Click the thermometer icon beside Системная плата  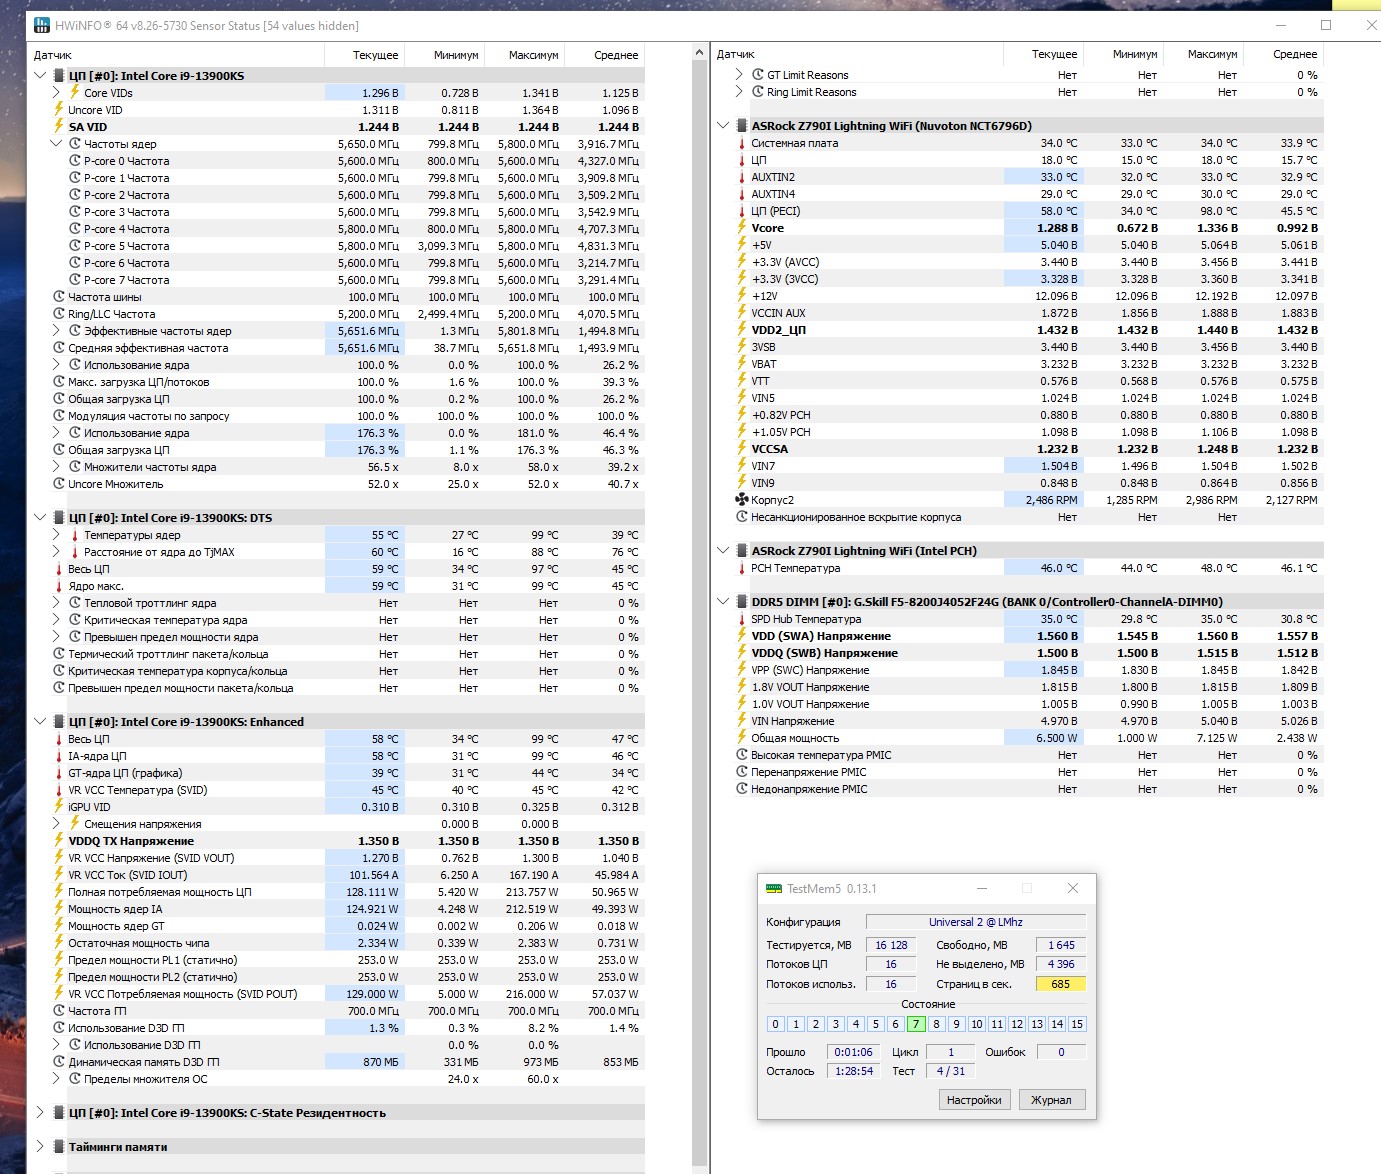742,143
